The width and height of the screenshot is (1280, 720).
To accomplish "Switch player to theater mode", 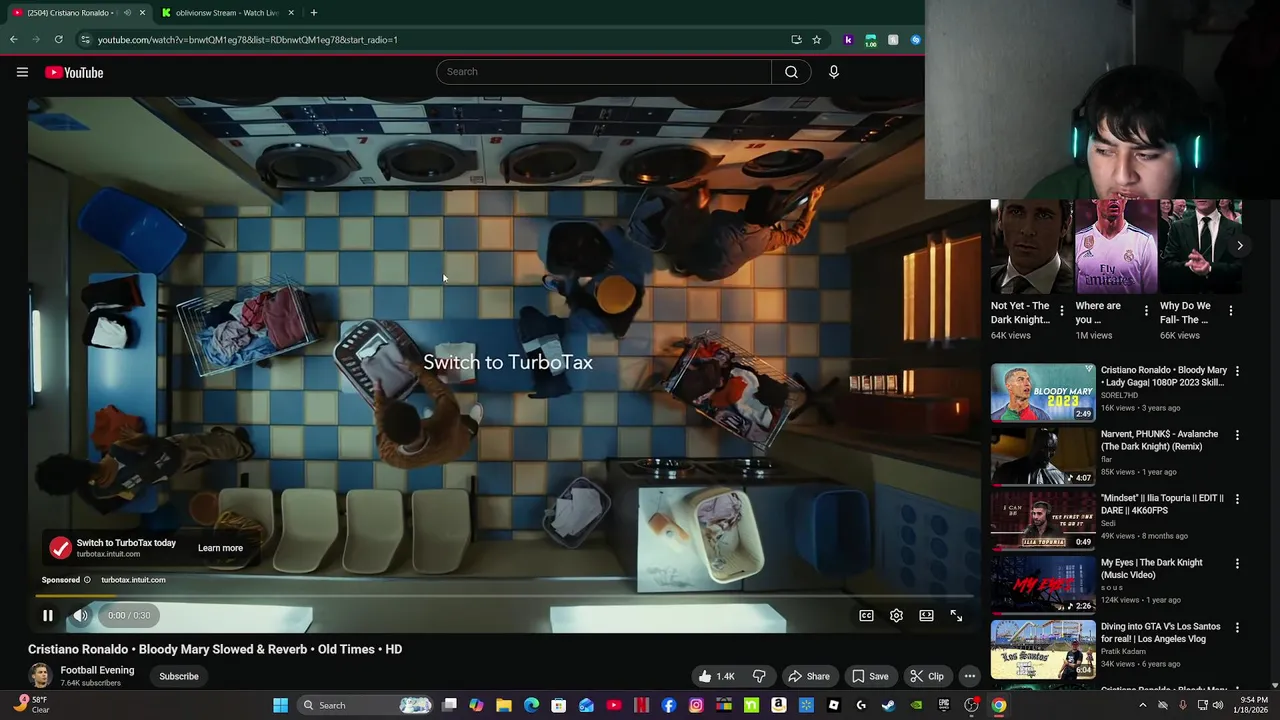I will 926,616.
